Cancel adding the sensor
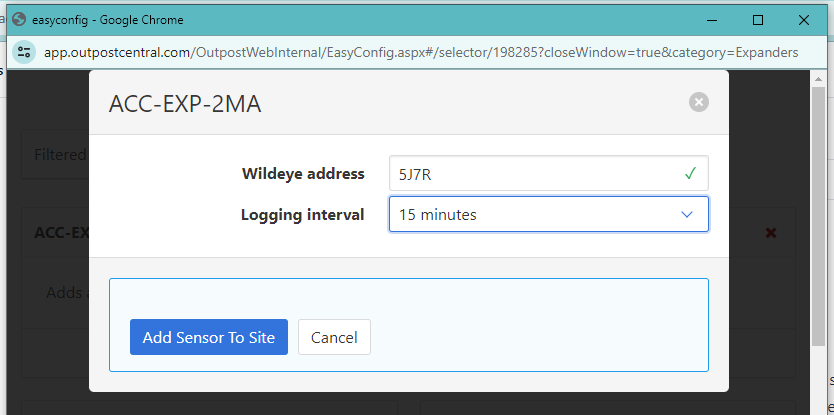Screen dimensions: 834x415 click(334, 337)
